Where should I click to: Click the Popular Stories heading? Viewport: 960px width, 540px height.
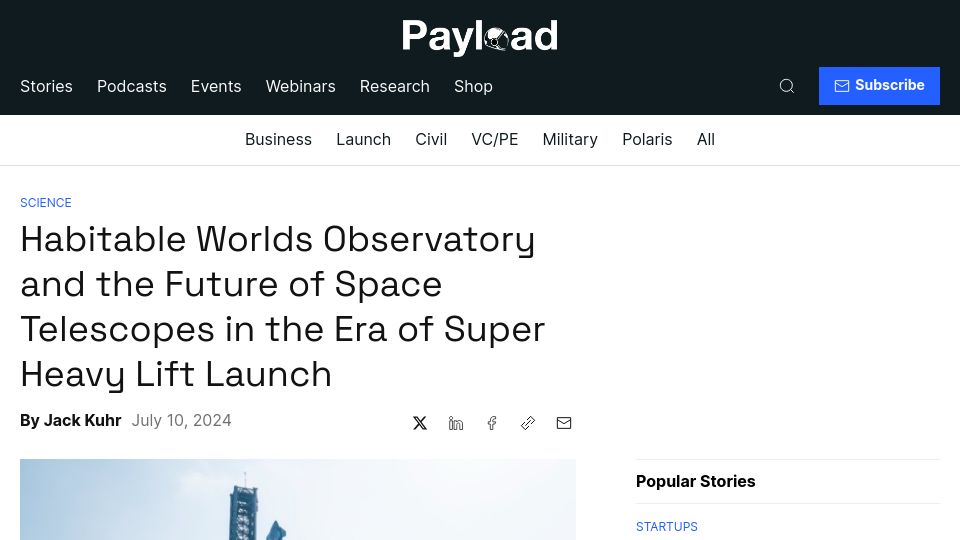click(x=696, y=481)
